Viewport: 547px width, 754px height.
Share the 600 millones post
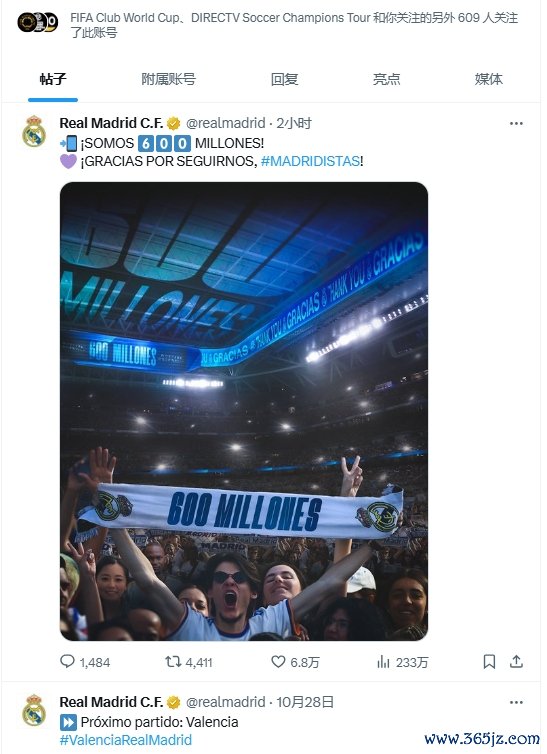[x=516, y=662]
